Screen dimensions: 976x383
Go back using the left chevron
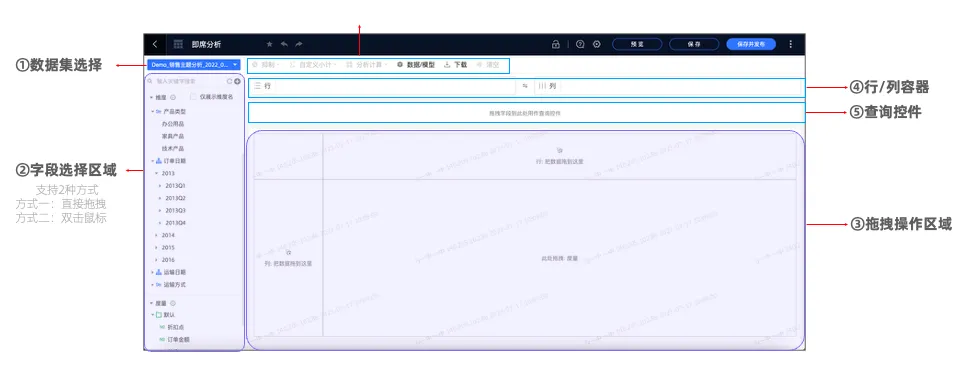click(x=154, y=44)
